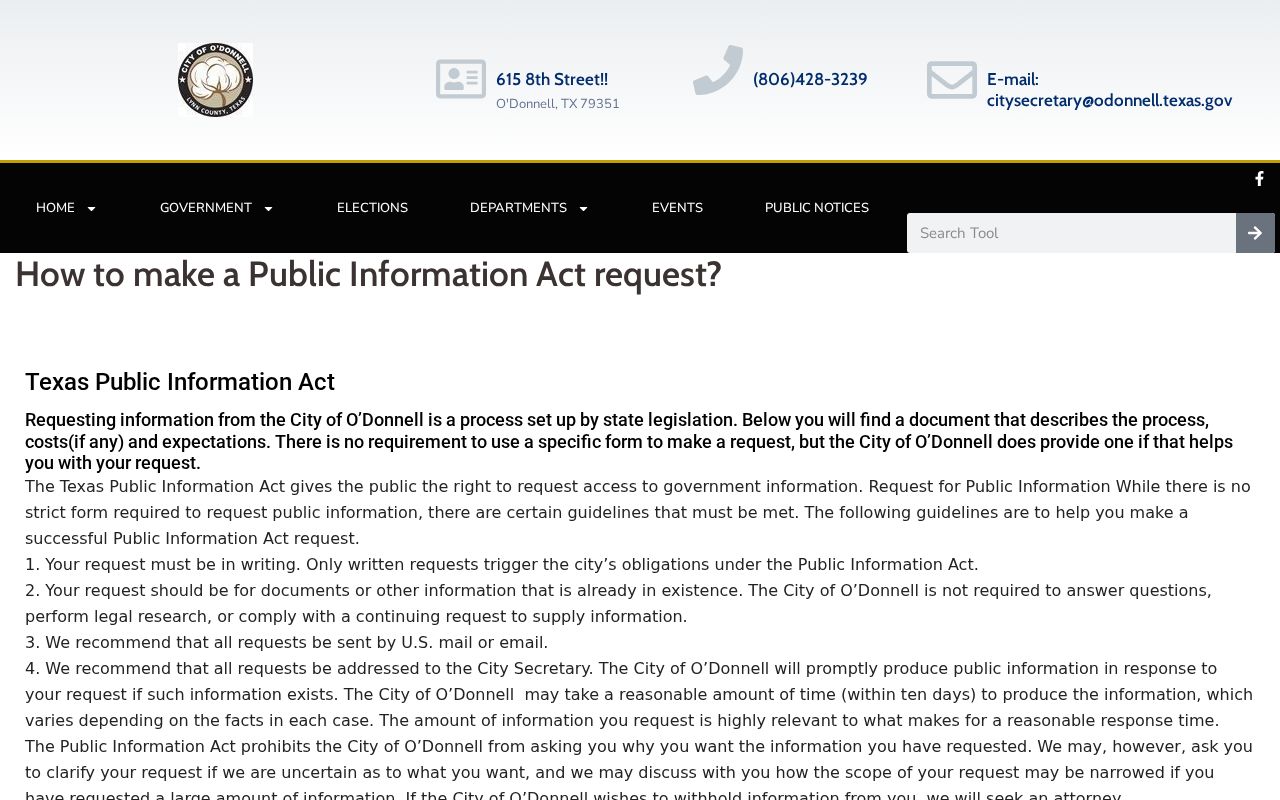Click the citysecretary@odonnell.texas.gov email link

(1109, 100)
